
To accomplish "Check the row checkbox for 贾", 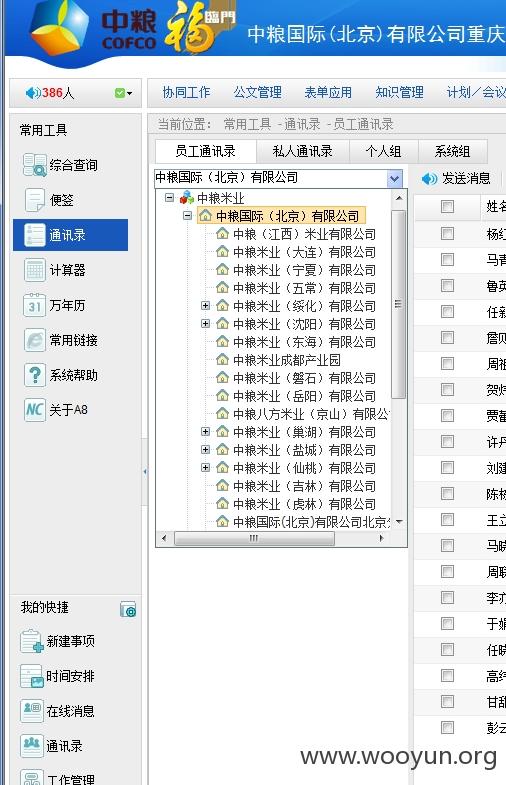I will pos(447,416).
